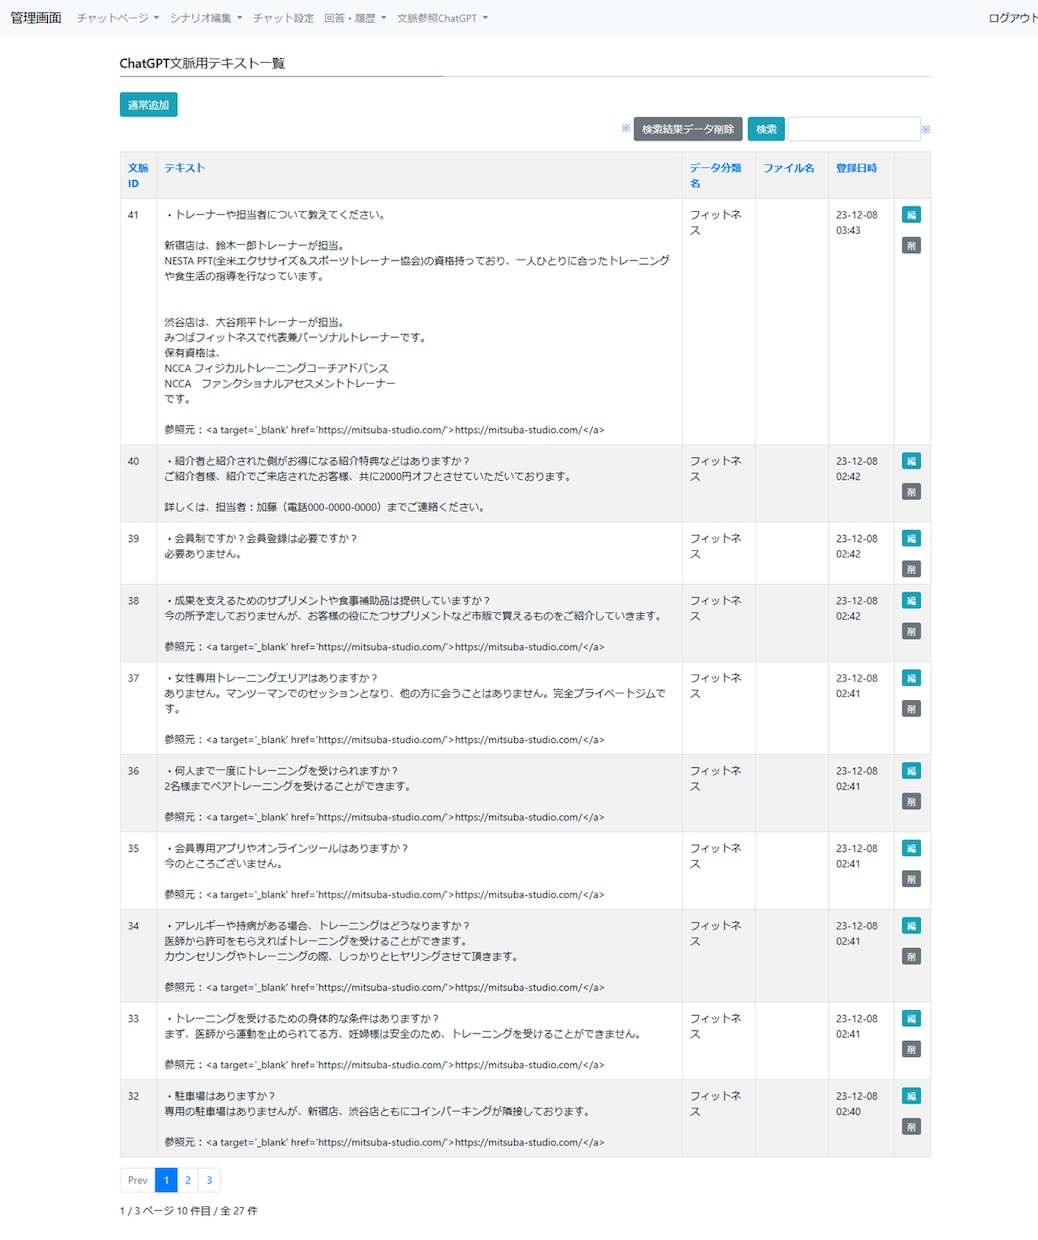Screen dimensions: 1038x1240
Task: Edit the entry with ID 34
Action: 911,926
